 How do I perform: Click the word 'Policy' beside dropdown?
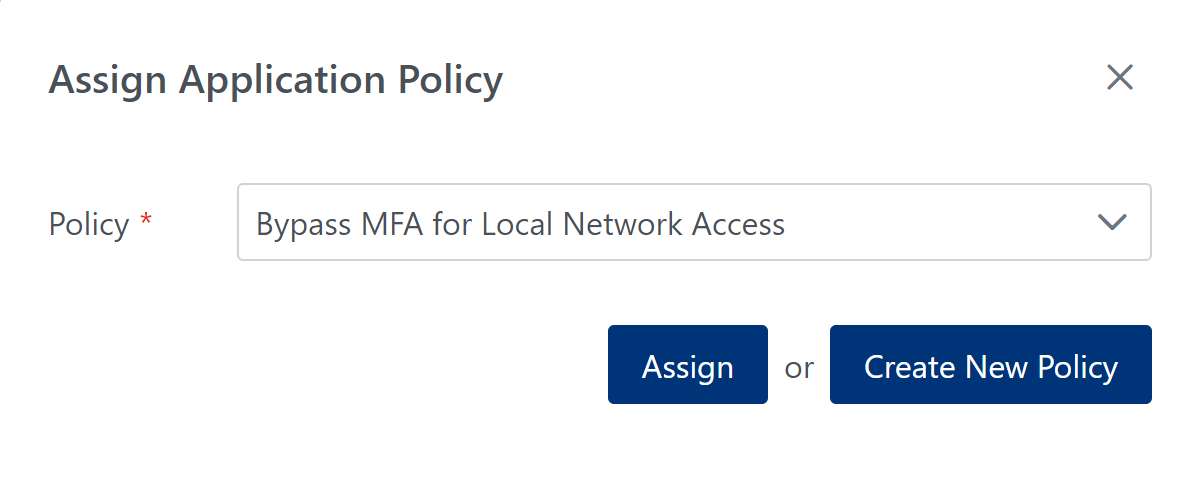89,224
